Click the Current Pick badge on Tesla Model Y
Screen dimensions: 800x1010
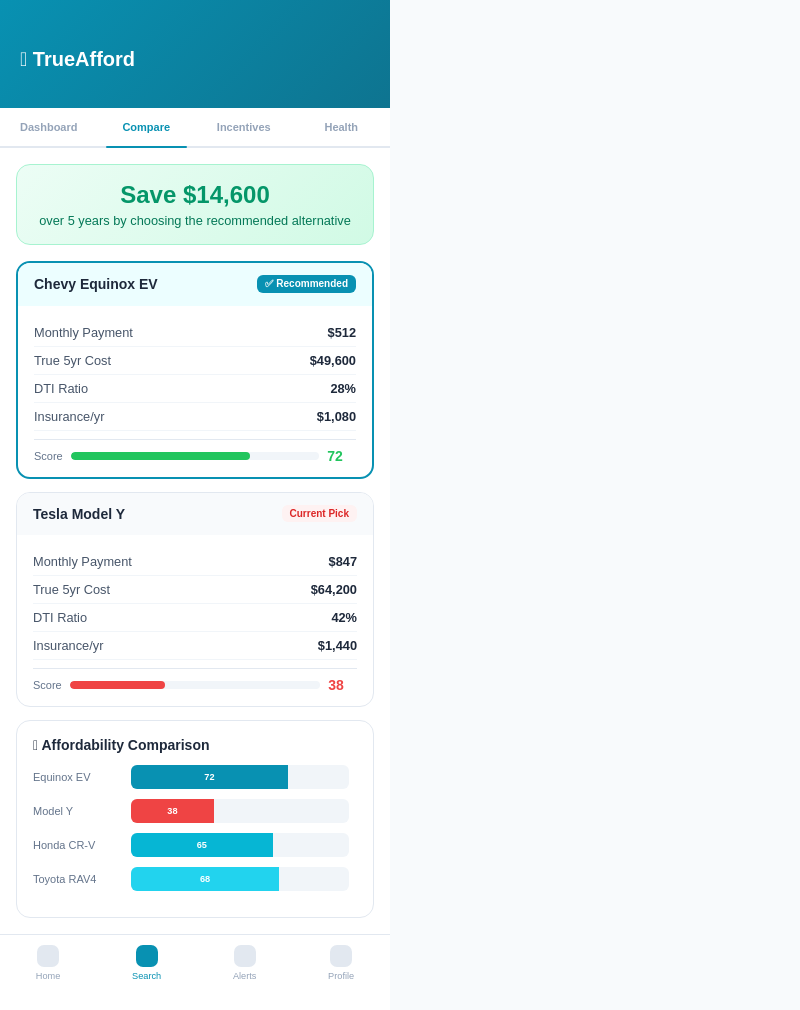[x=319, y=513]
